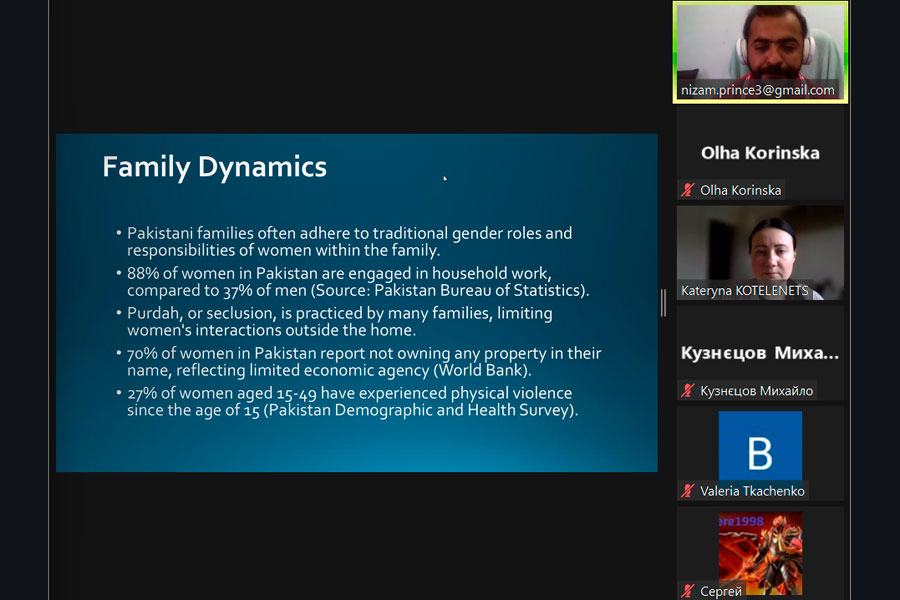Click the World Bank property statistic bullet
The width and height of the screenshot is (900, 600).
364,362
